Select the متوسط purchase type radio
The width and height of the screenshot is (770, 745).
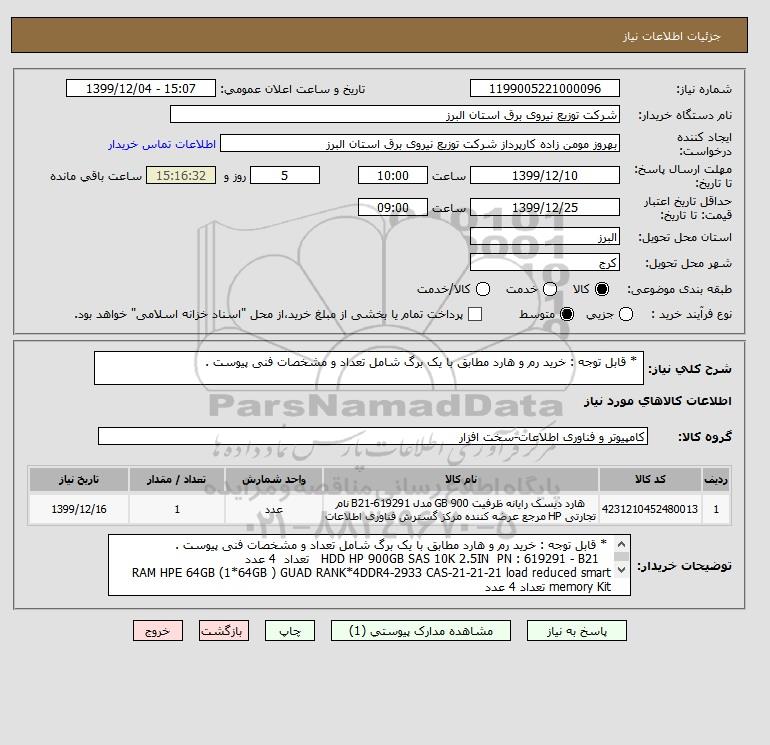(567, 314)
